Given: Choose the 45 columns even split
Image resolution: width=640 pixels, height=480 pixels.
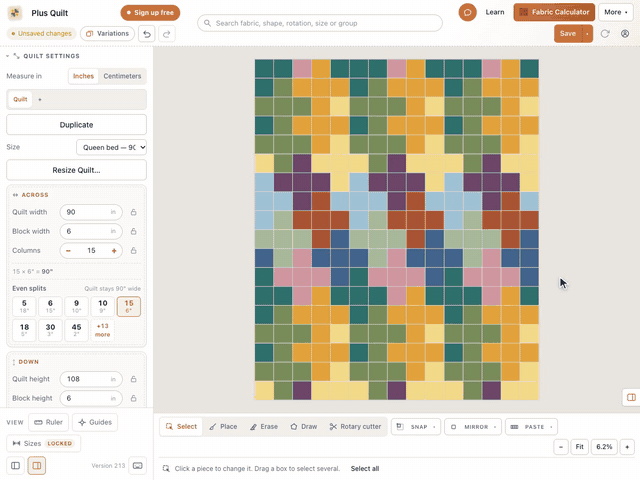Looking at the screenshot, I should coord(76,330).
